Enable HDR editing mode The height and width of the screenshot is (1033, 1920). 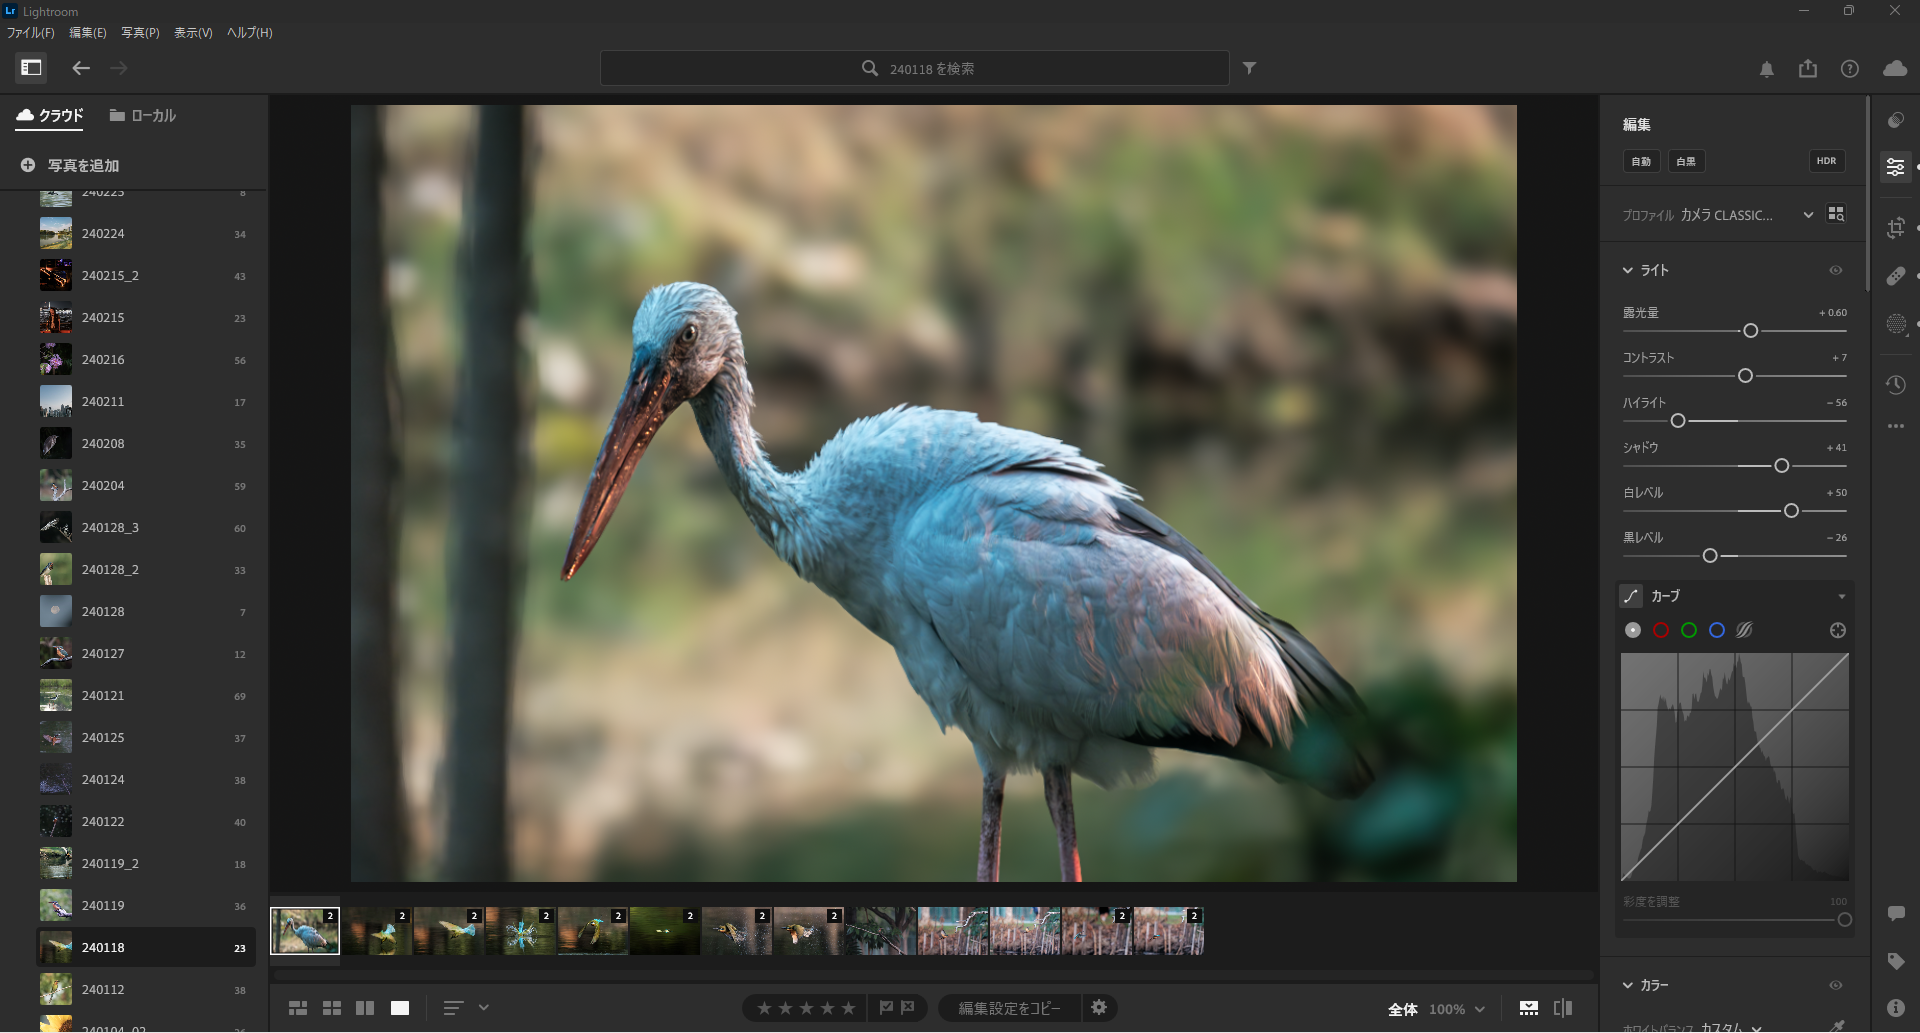pos(1826,161)
